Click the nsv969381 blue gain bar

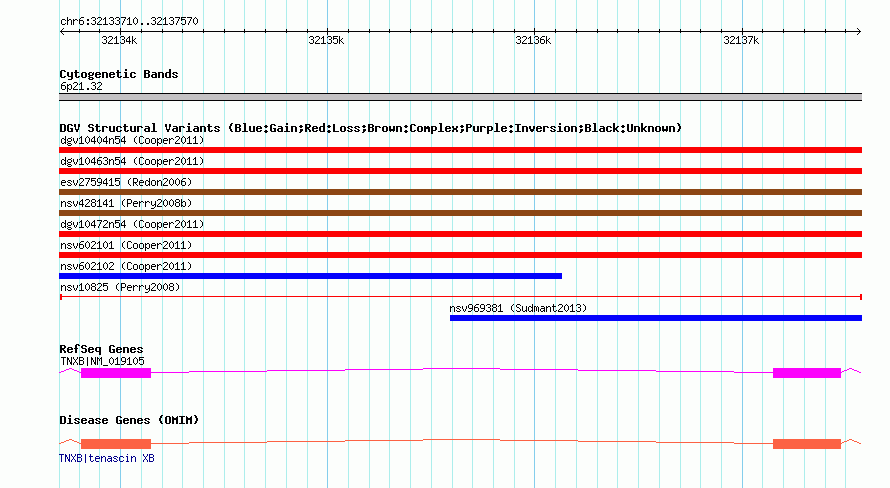(656, 318)
